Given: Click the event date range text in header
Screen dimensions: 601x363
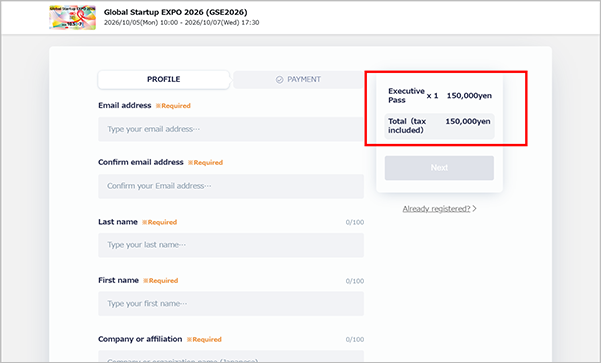Looking at the screenshot, I should click(x=182, y=23).
